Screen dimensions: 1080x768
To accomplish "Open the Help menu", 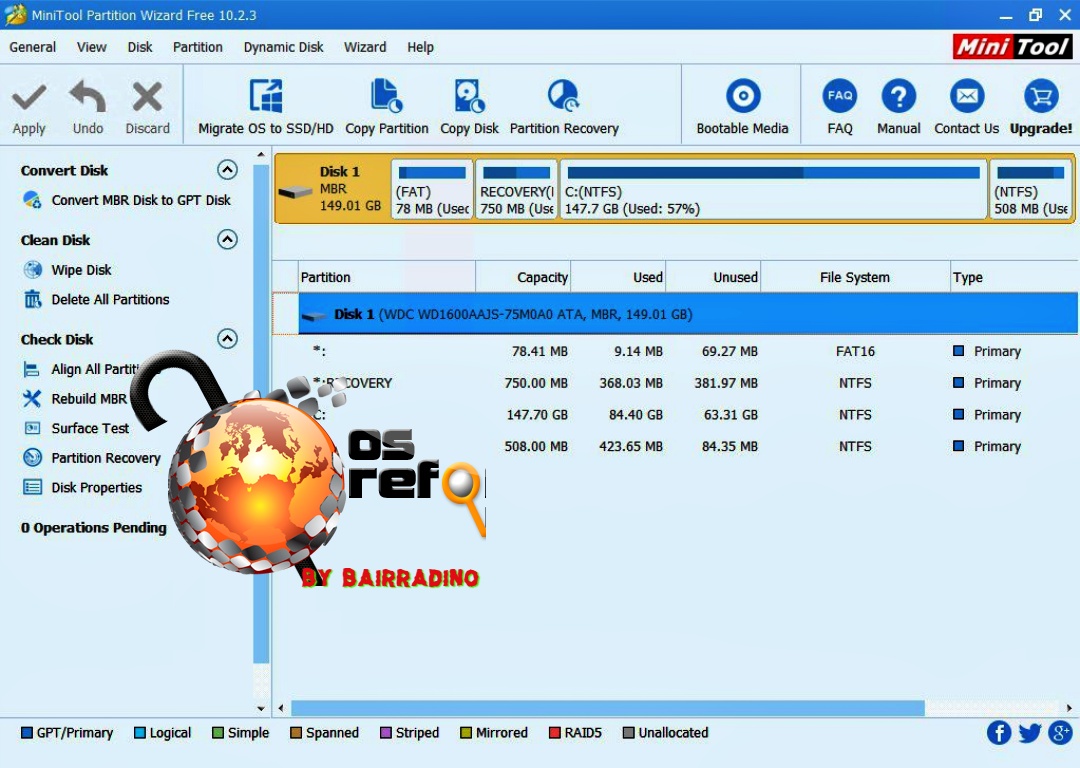I will (x=420, y=48).
